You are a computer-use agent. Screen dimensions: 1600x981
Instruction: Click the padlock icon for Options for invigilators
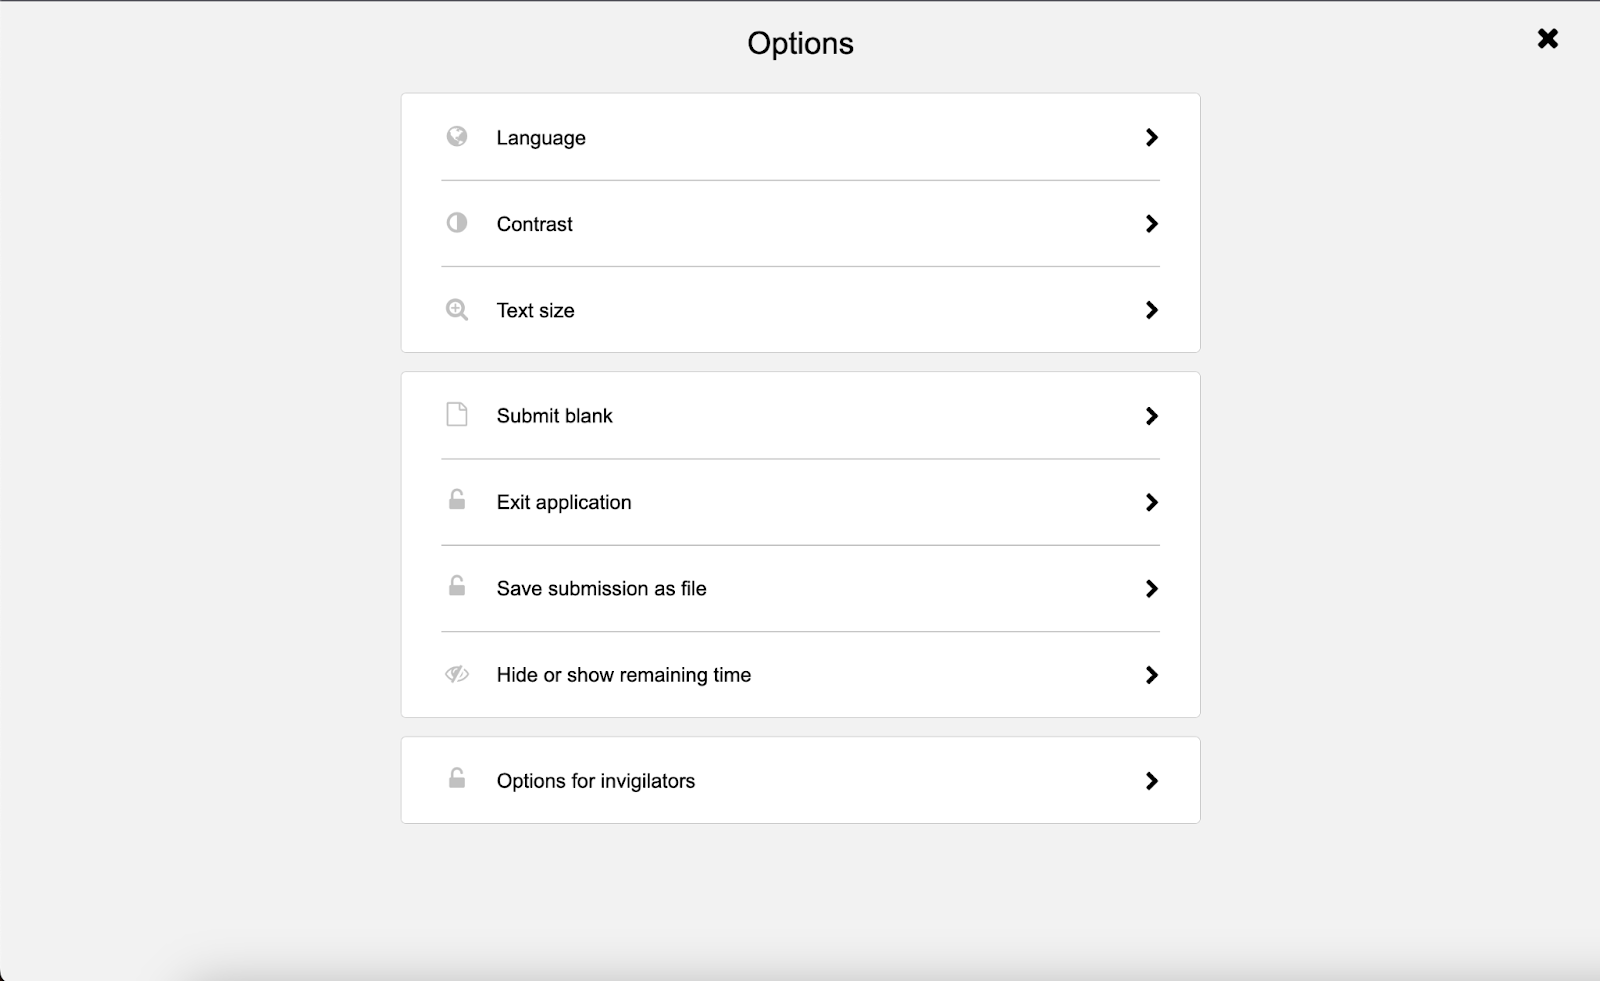click(x=457, y=777)
